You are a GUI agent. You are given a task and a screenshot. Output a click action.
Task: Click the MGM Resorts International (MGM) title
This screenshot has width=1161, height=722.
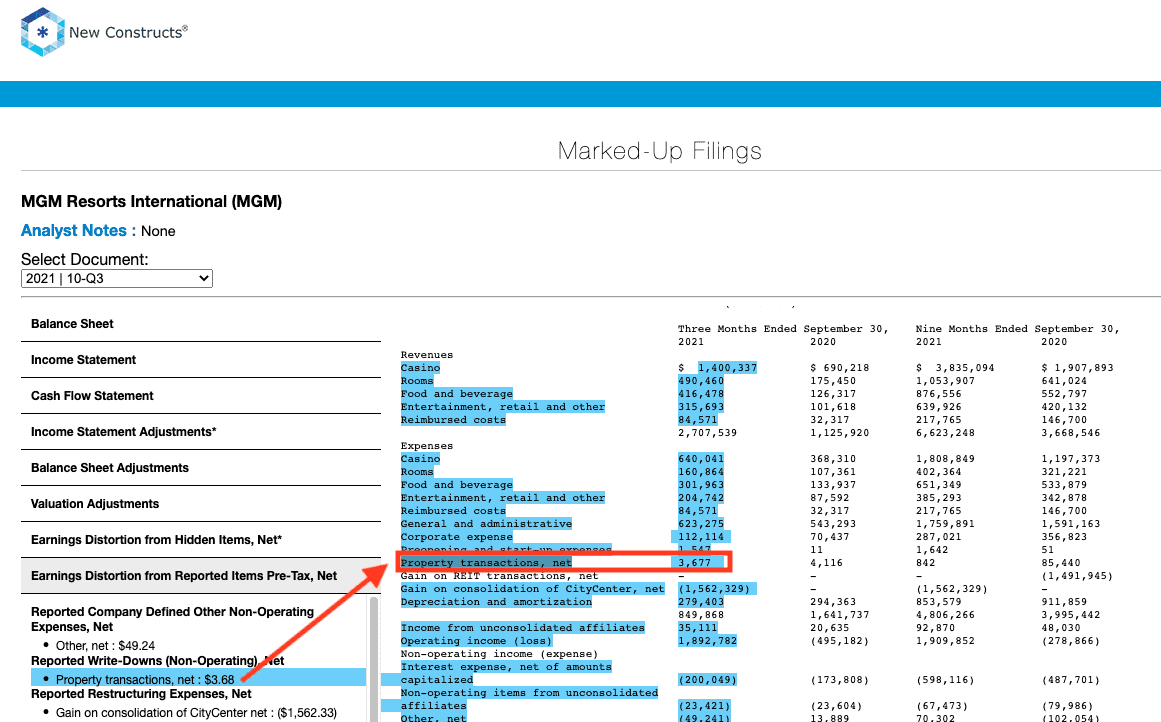(152, 201)
